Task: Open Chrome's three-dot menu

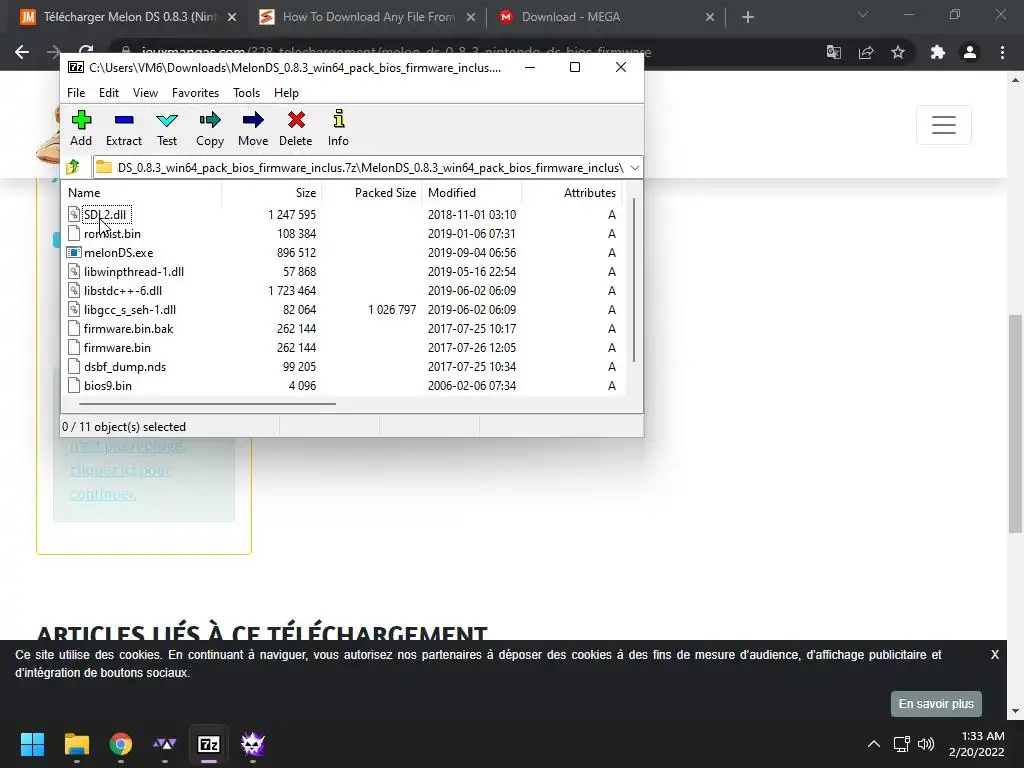Action: (1002, 52)
